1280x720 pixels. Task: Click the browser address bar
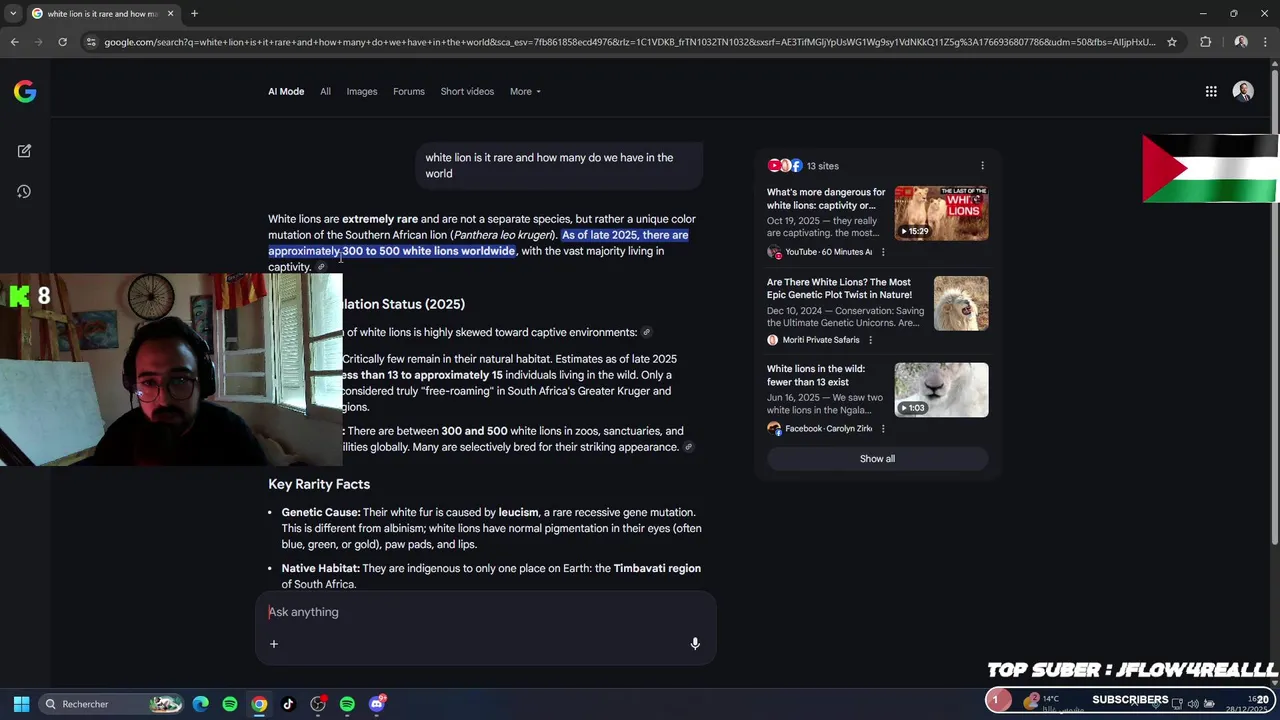click(630, 42)
